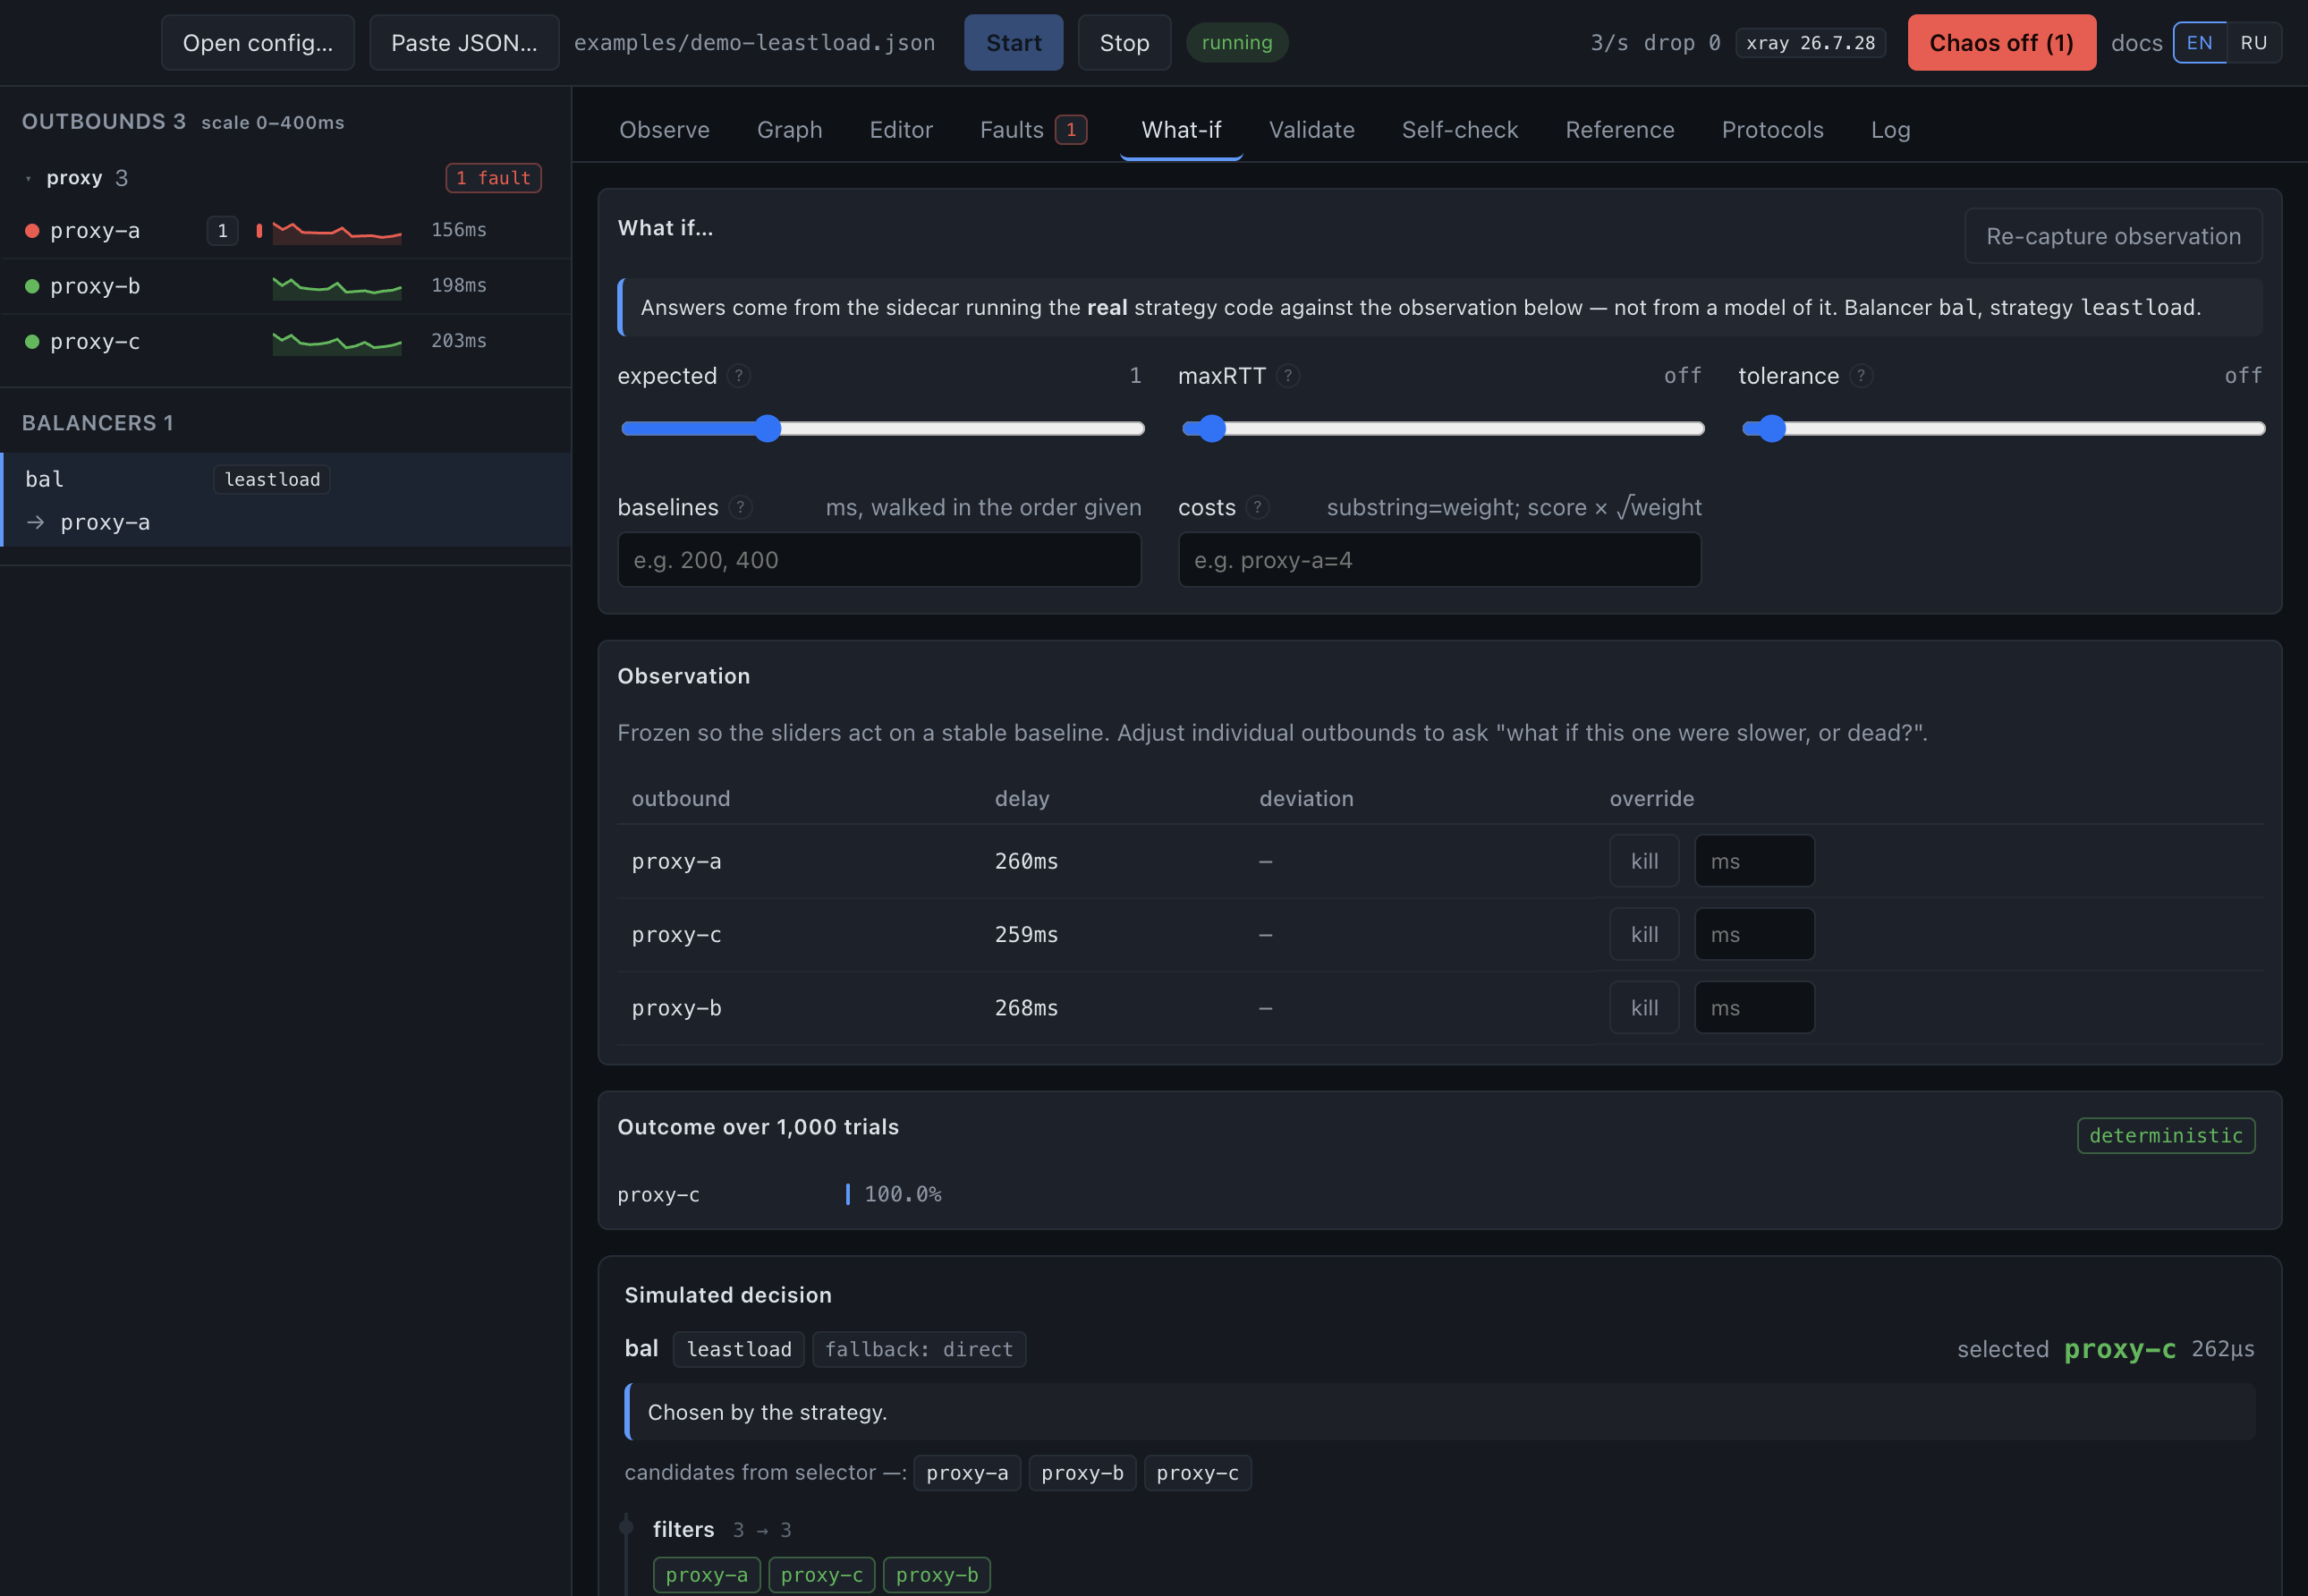The image size is (2308, 1596).
Task: Click the 260ms delay value
Action: click(x=1026, y=862)
